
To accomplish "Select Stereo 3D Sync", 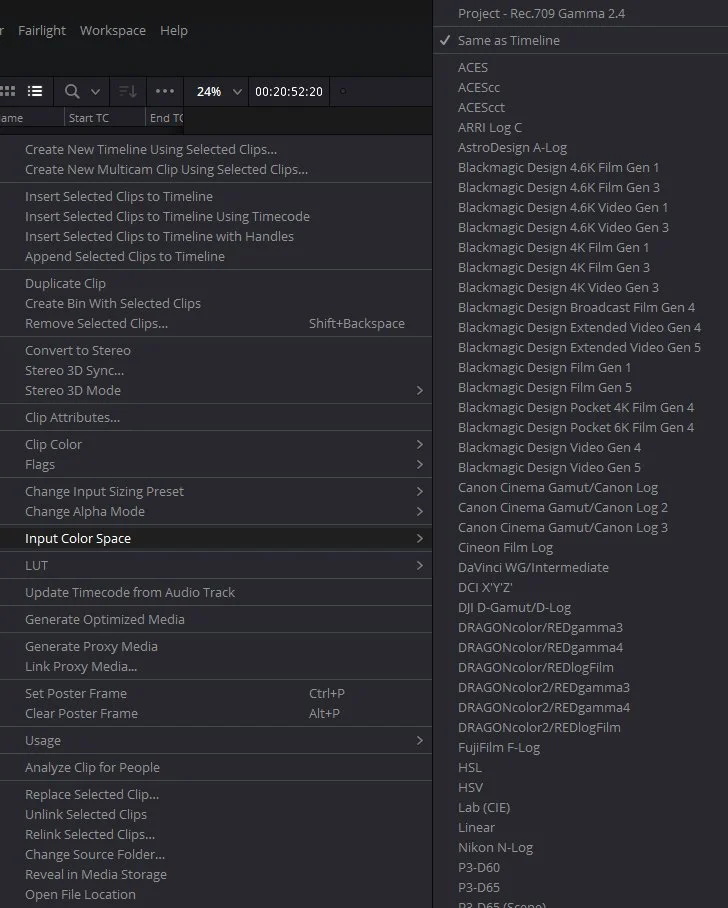I will tap(74, 371).
